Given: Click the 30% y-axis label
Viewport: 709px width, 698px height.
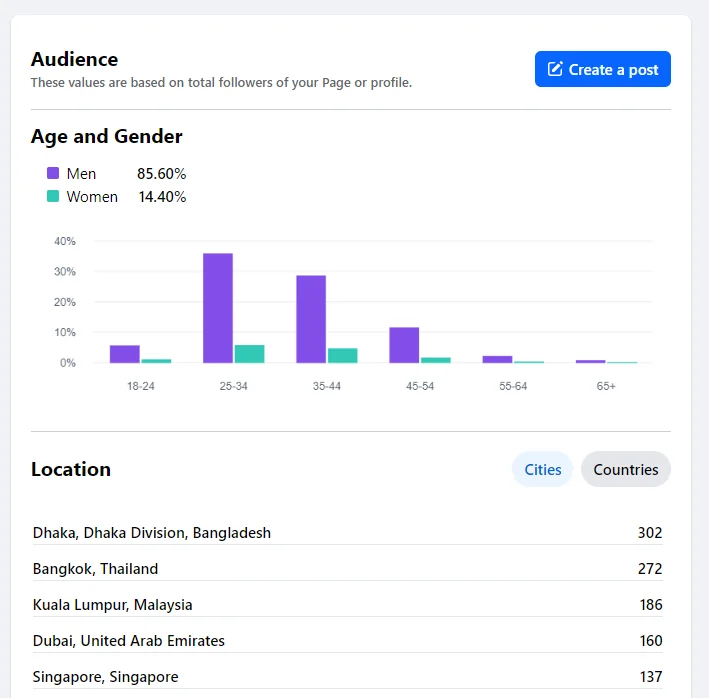Looking at the screenshot, I should click(x=65, y=271).
